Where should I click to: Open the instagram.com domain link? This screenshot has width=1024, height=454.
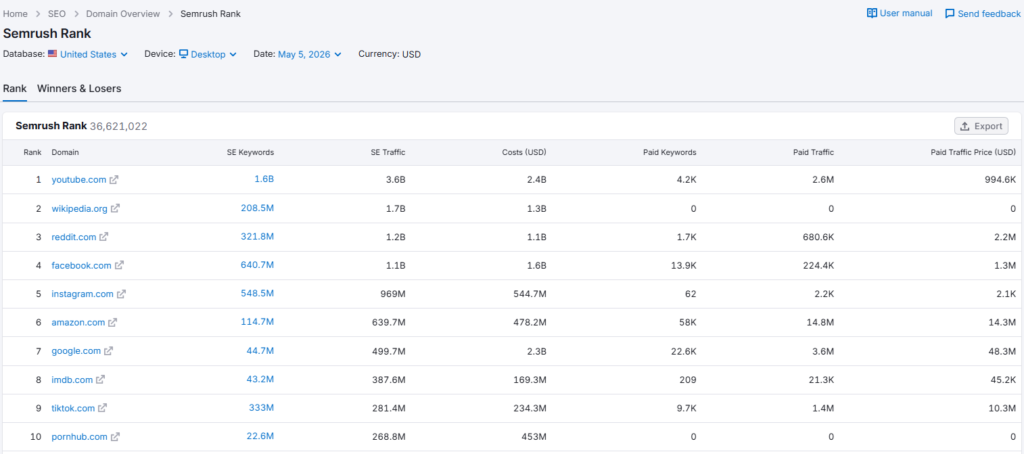coord(83,294)
